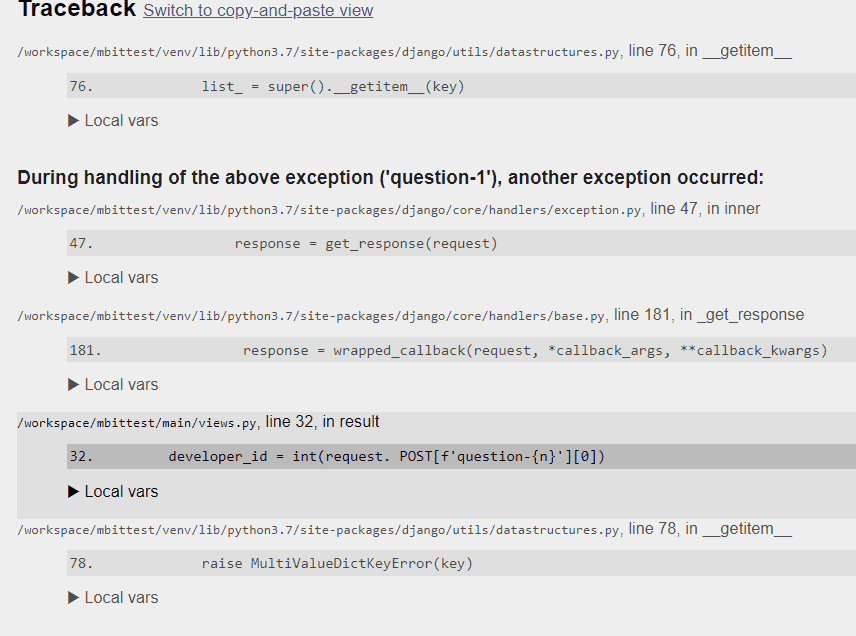This screenshot has height=636, width=856.
Task: Click highlighted line 32 with developer_id assignment
Action: pos(387,457)
